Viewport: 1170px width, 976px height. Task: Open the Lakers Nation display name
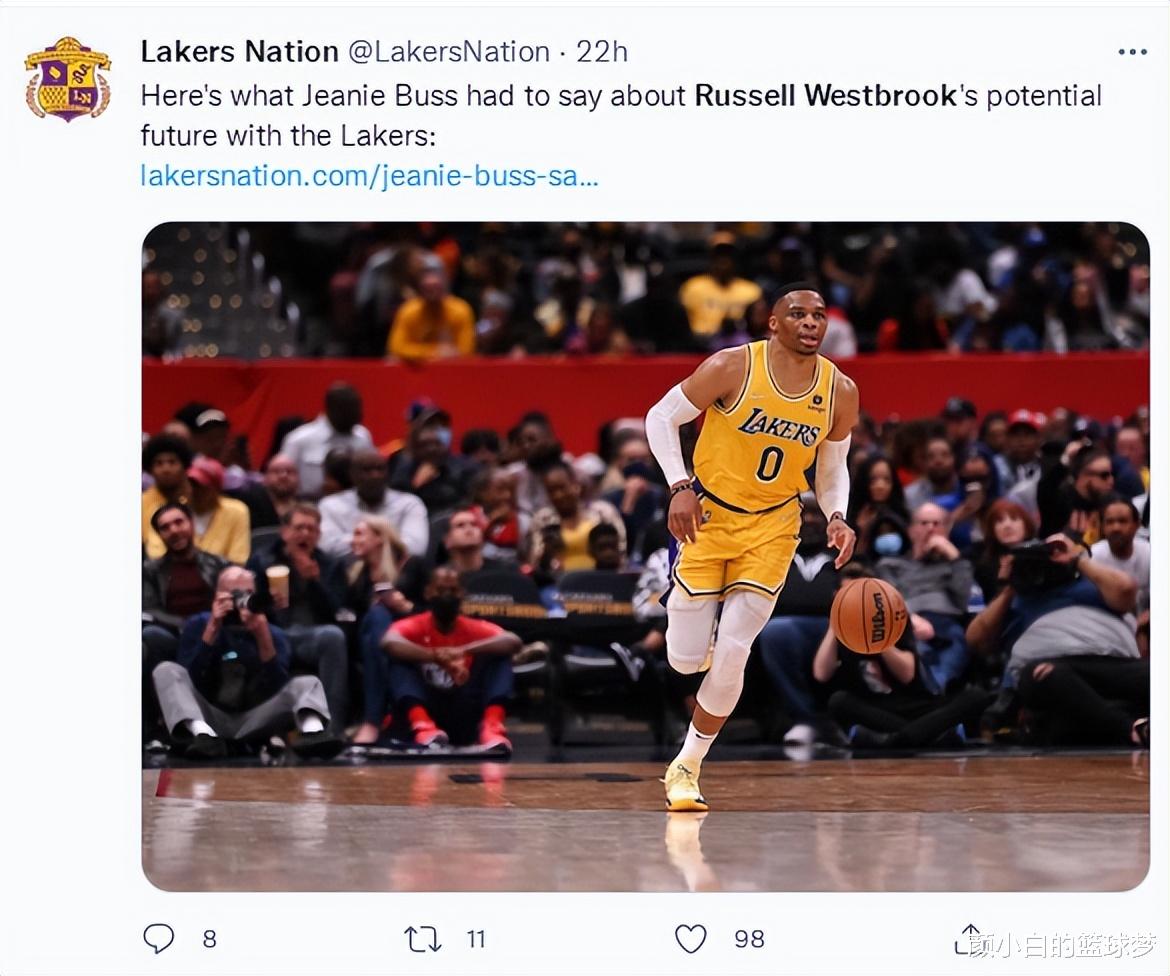click(240, 51)
